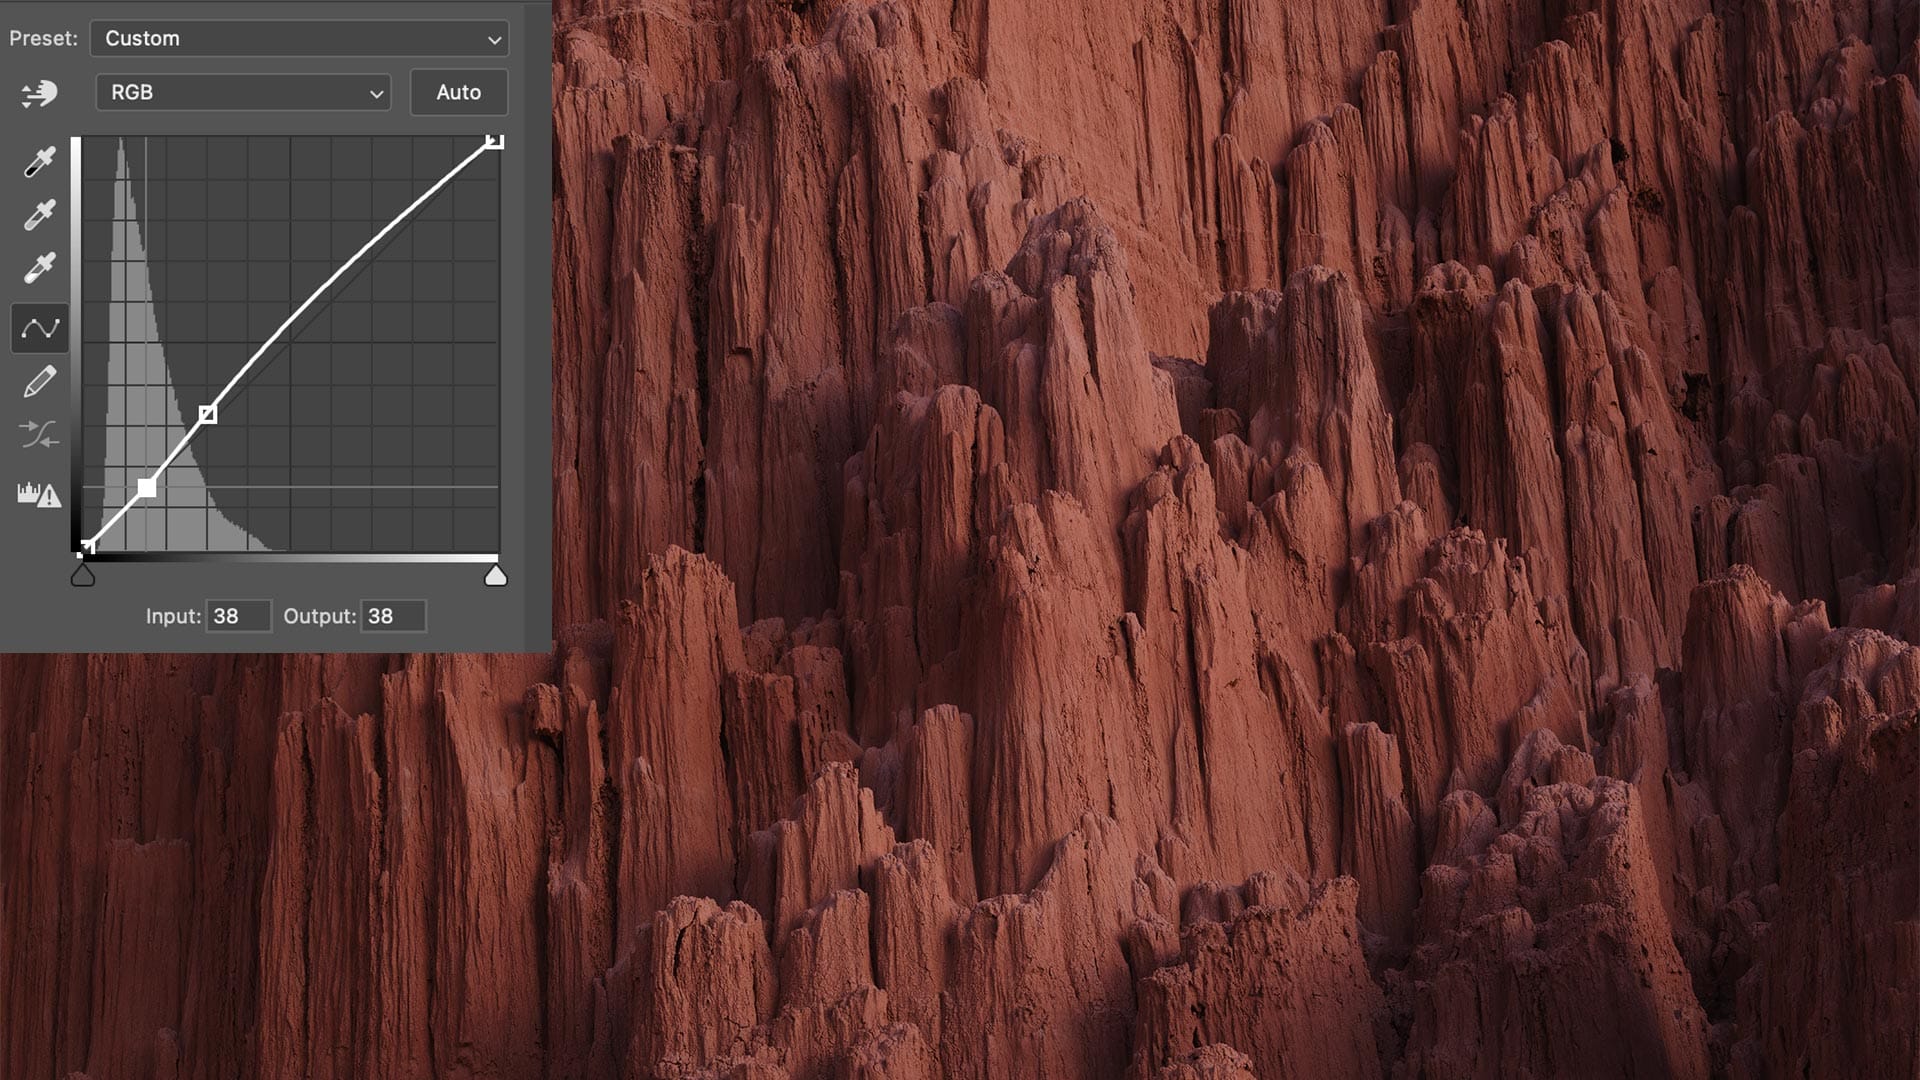The height and width of the screenshot is (1080, 1920).
Task: Click the Auto button
Action: coord(458,92)
